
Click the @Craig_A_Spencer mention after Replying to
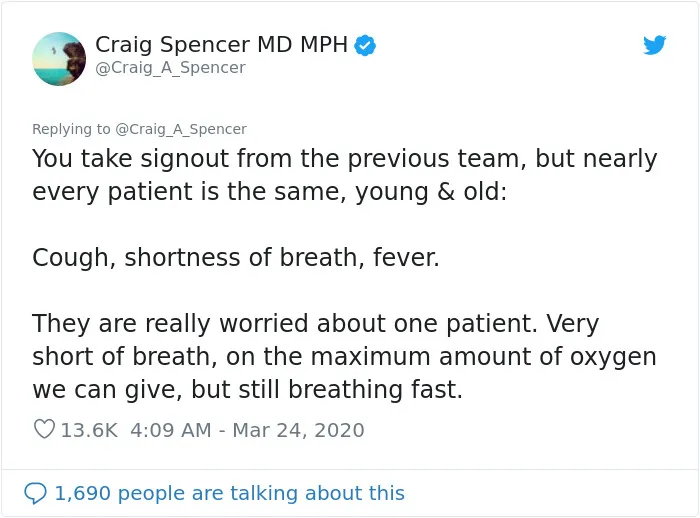coord(181,129)
